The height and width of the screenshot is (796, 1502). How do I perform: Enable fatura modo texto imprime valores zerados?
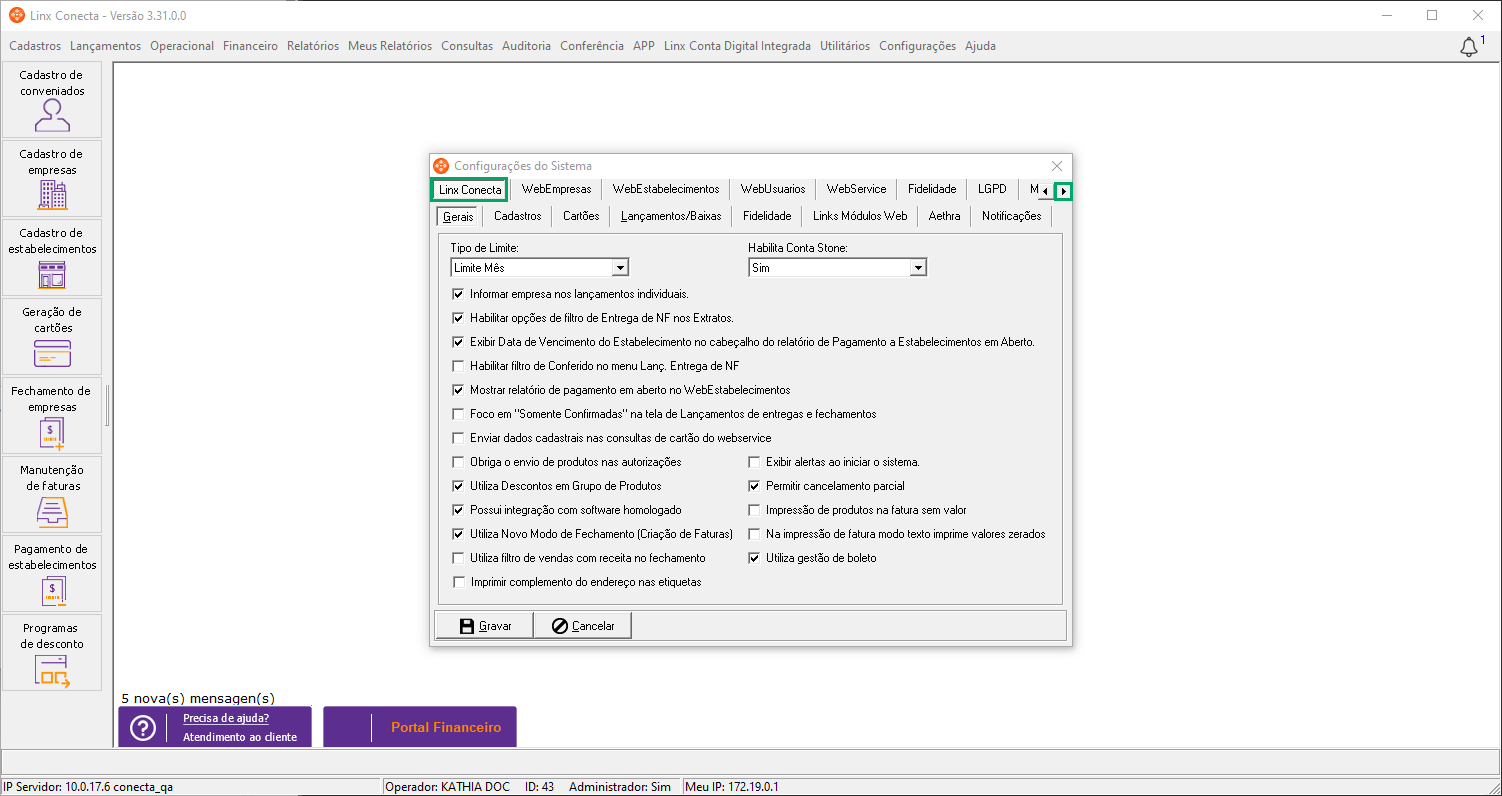[x=754, y=534]
